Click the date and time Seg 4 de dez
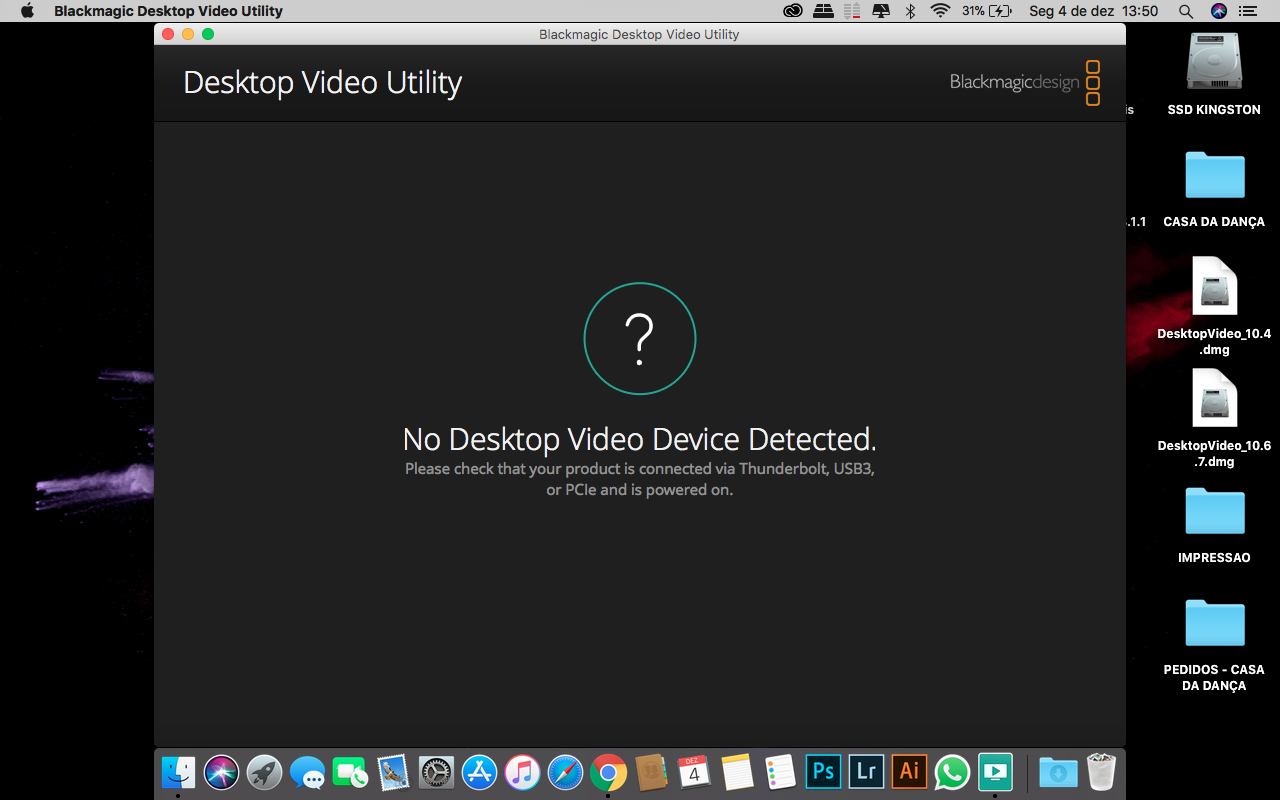 point(1093,11)
